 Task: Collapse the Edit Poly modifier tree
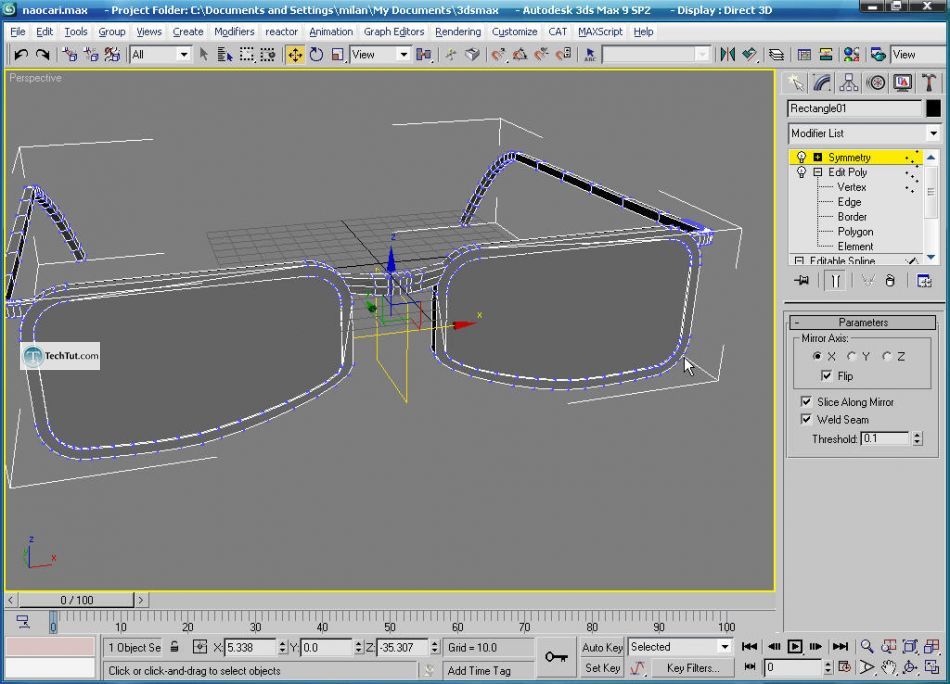tap(817, 173)
